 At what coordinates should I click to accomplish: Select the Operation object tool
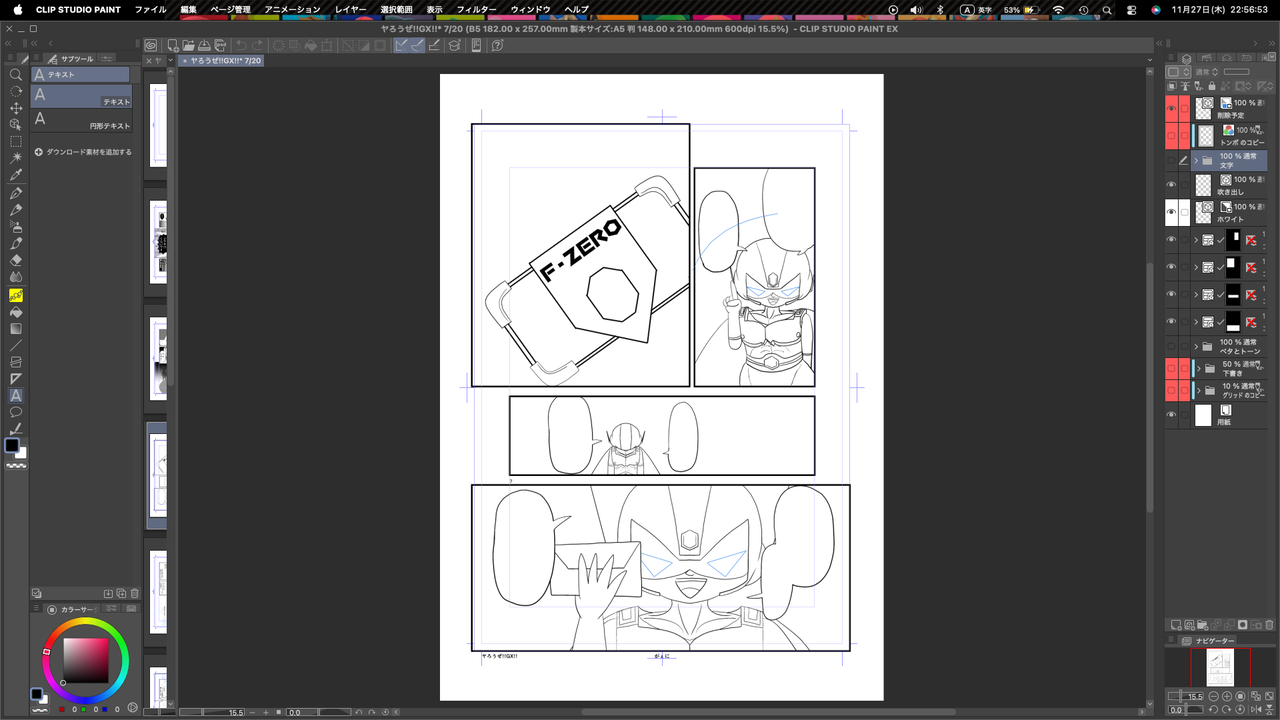pyautogui.click(x=16, y=125)
